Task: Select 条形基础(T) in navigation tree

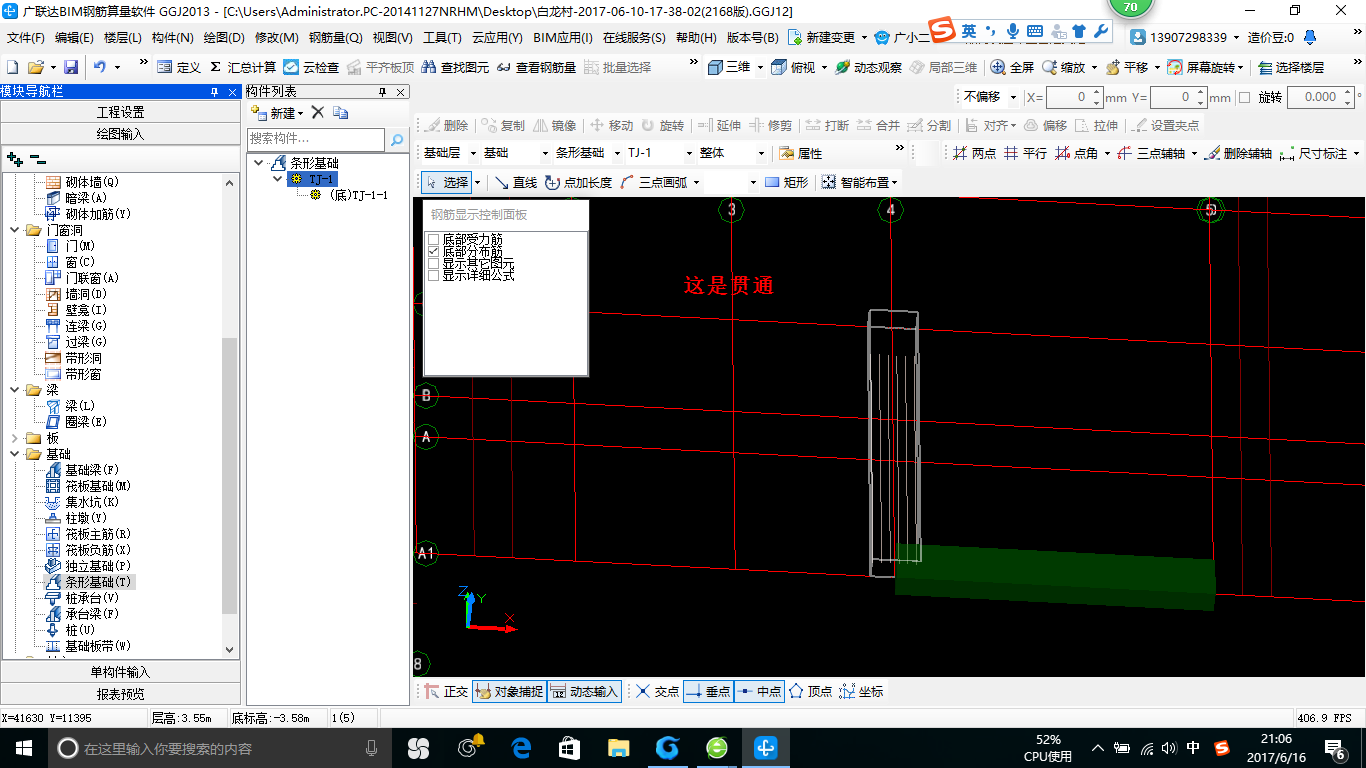Action: coord(88,582)
